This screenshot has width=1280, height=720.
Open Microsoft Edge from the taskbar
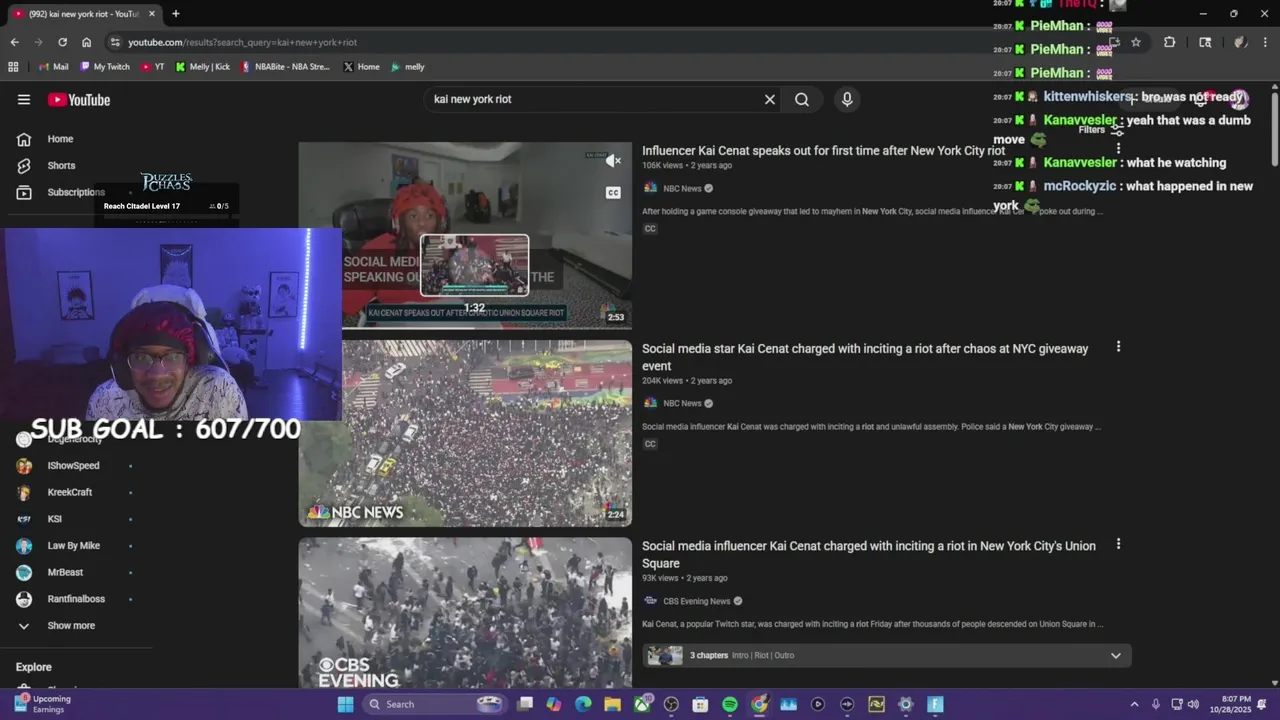(x=583, y=704)
